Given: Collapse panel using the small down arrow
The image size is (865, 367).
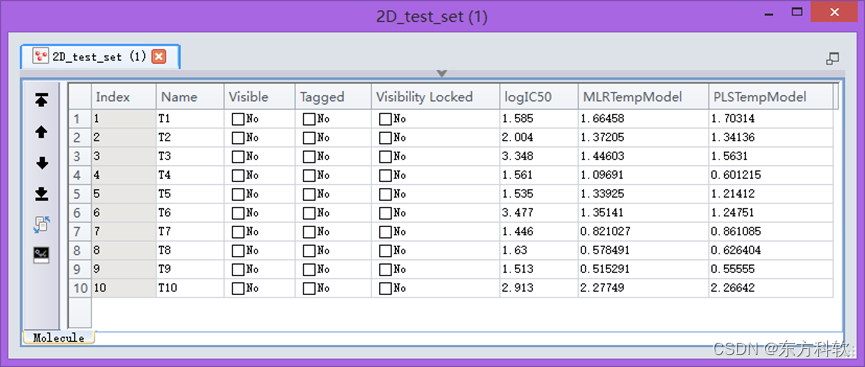Looking at the screenshot, I should (x=441, y=73).
